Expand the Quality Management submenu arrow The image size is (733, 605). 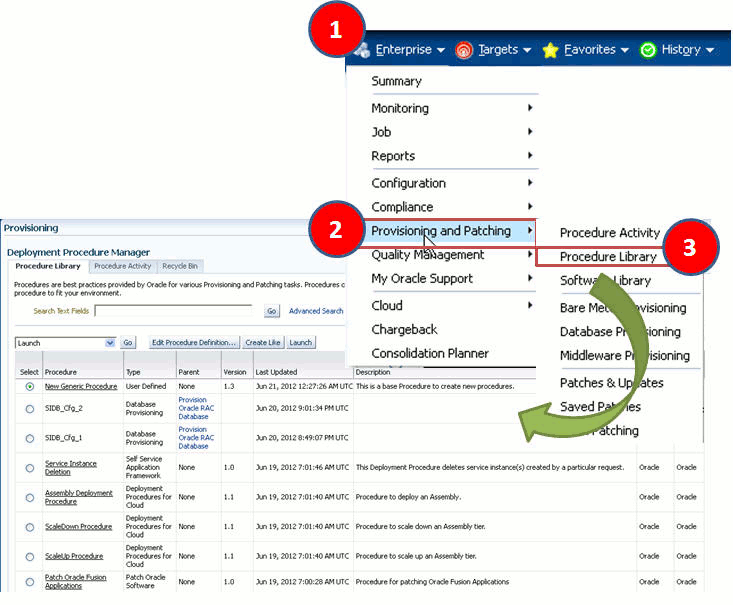pyautogui.click(x=530, y=254)
